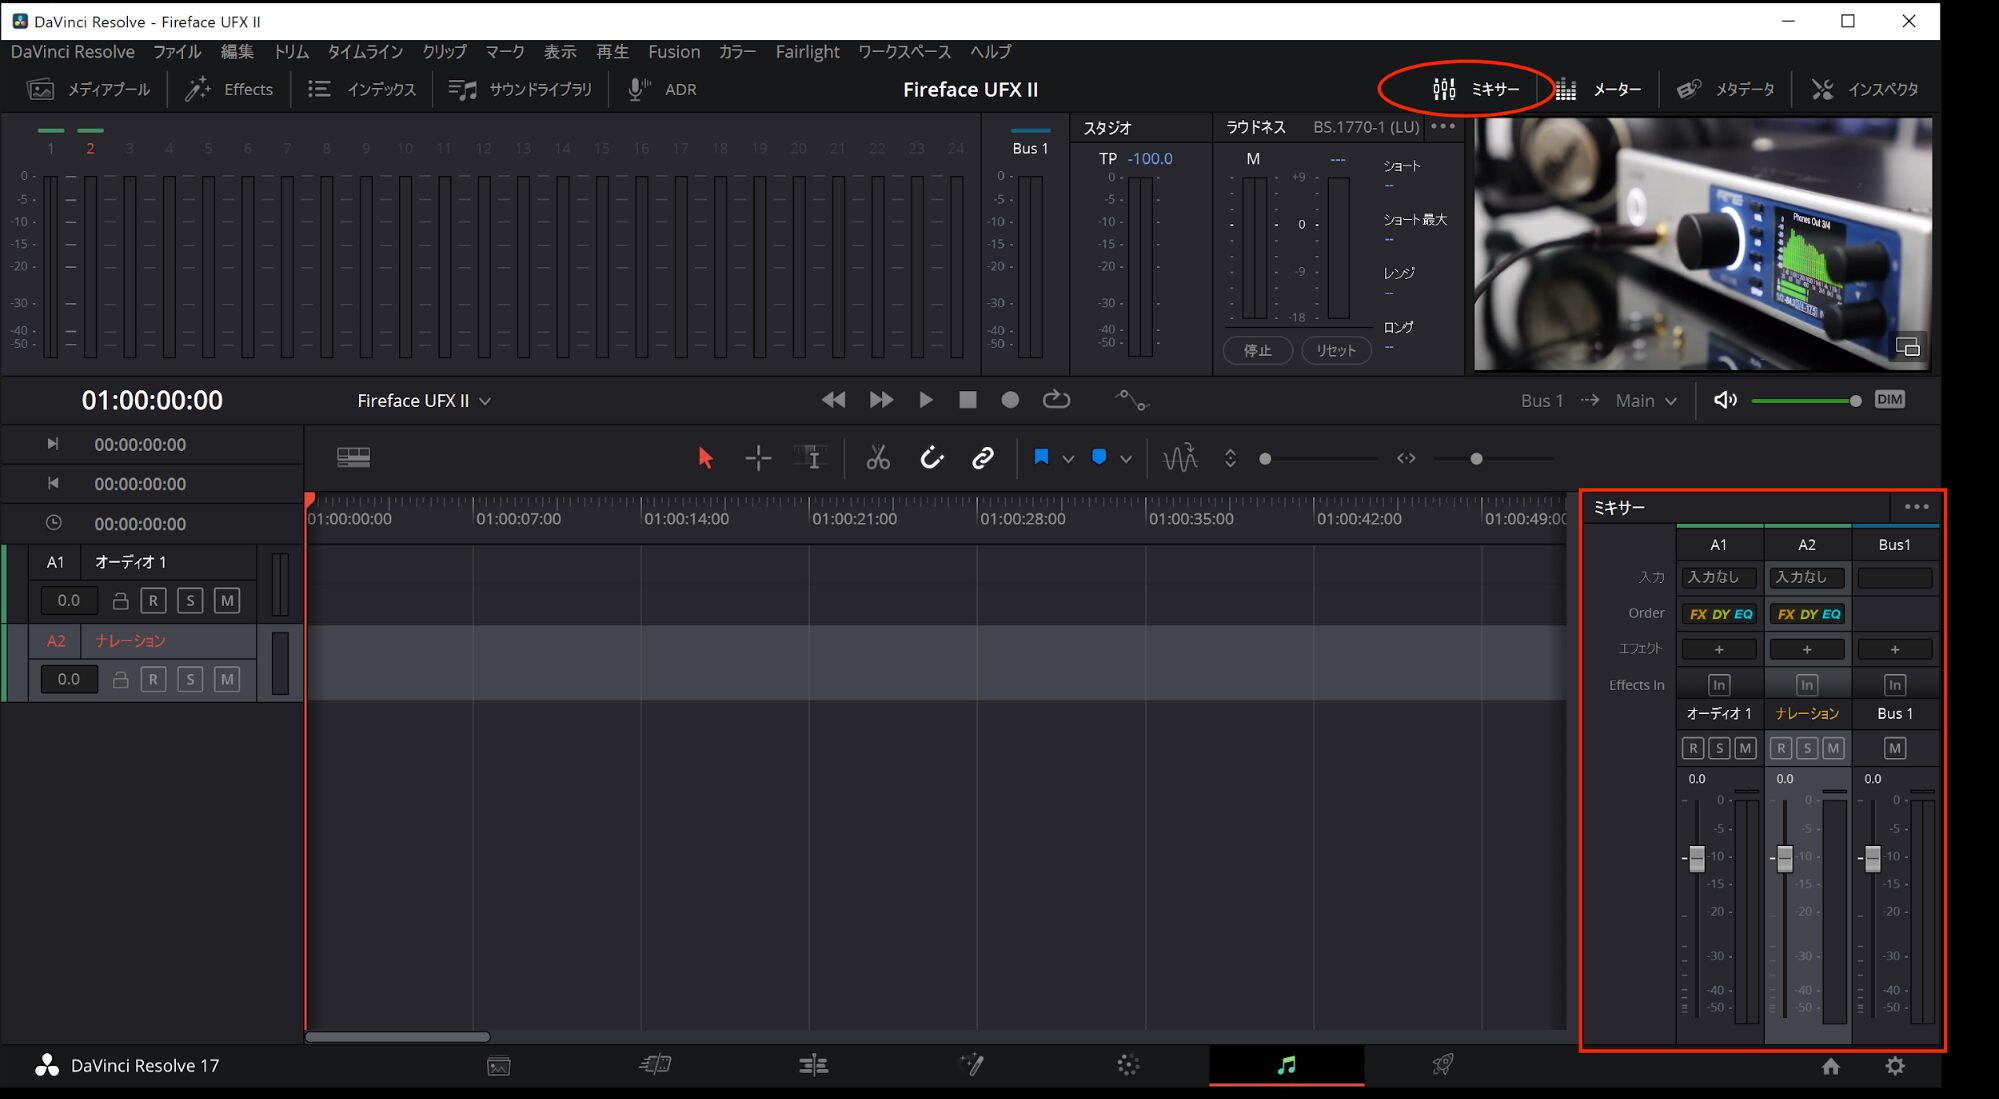Open the ADR microphone panel
1999x1099 pixels.
[662, 89]
